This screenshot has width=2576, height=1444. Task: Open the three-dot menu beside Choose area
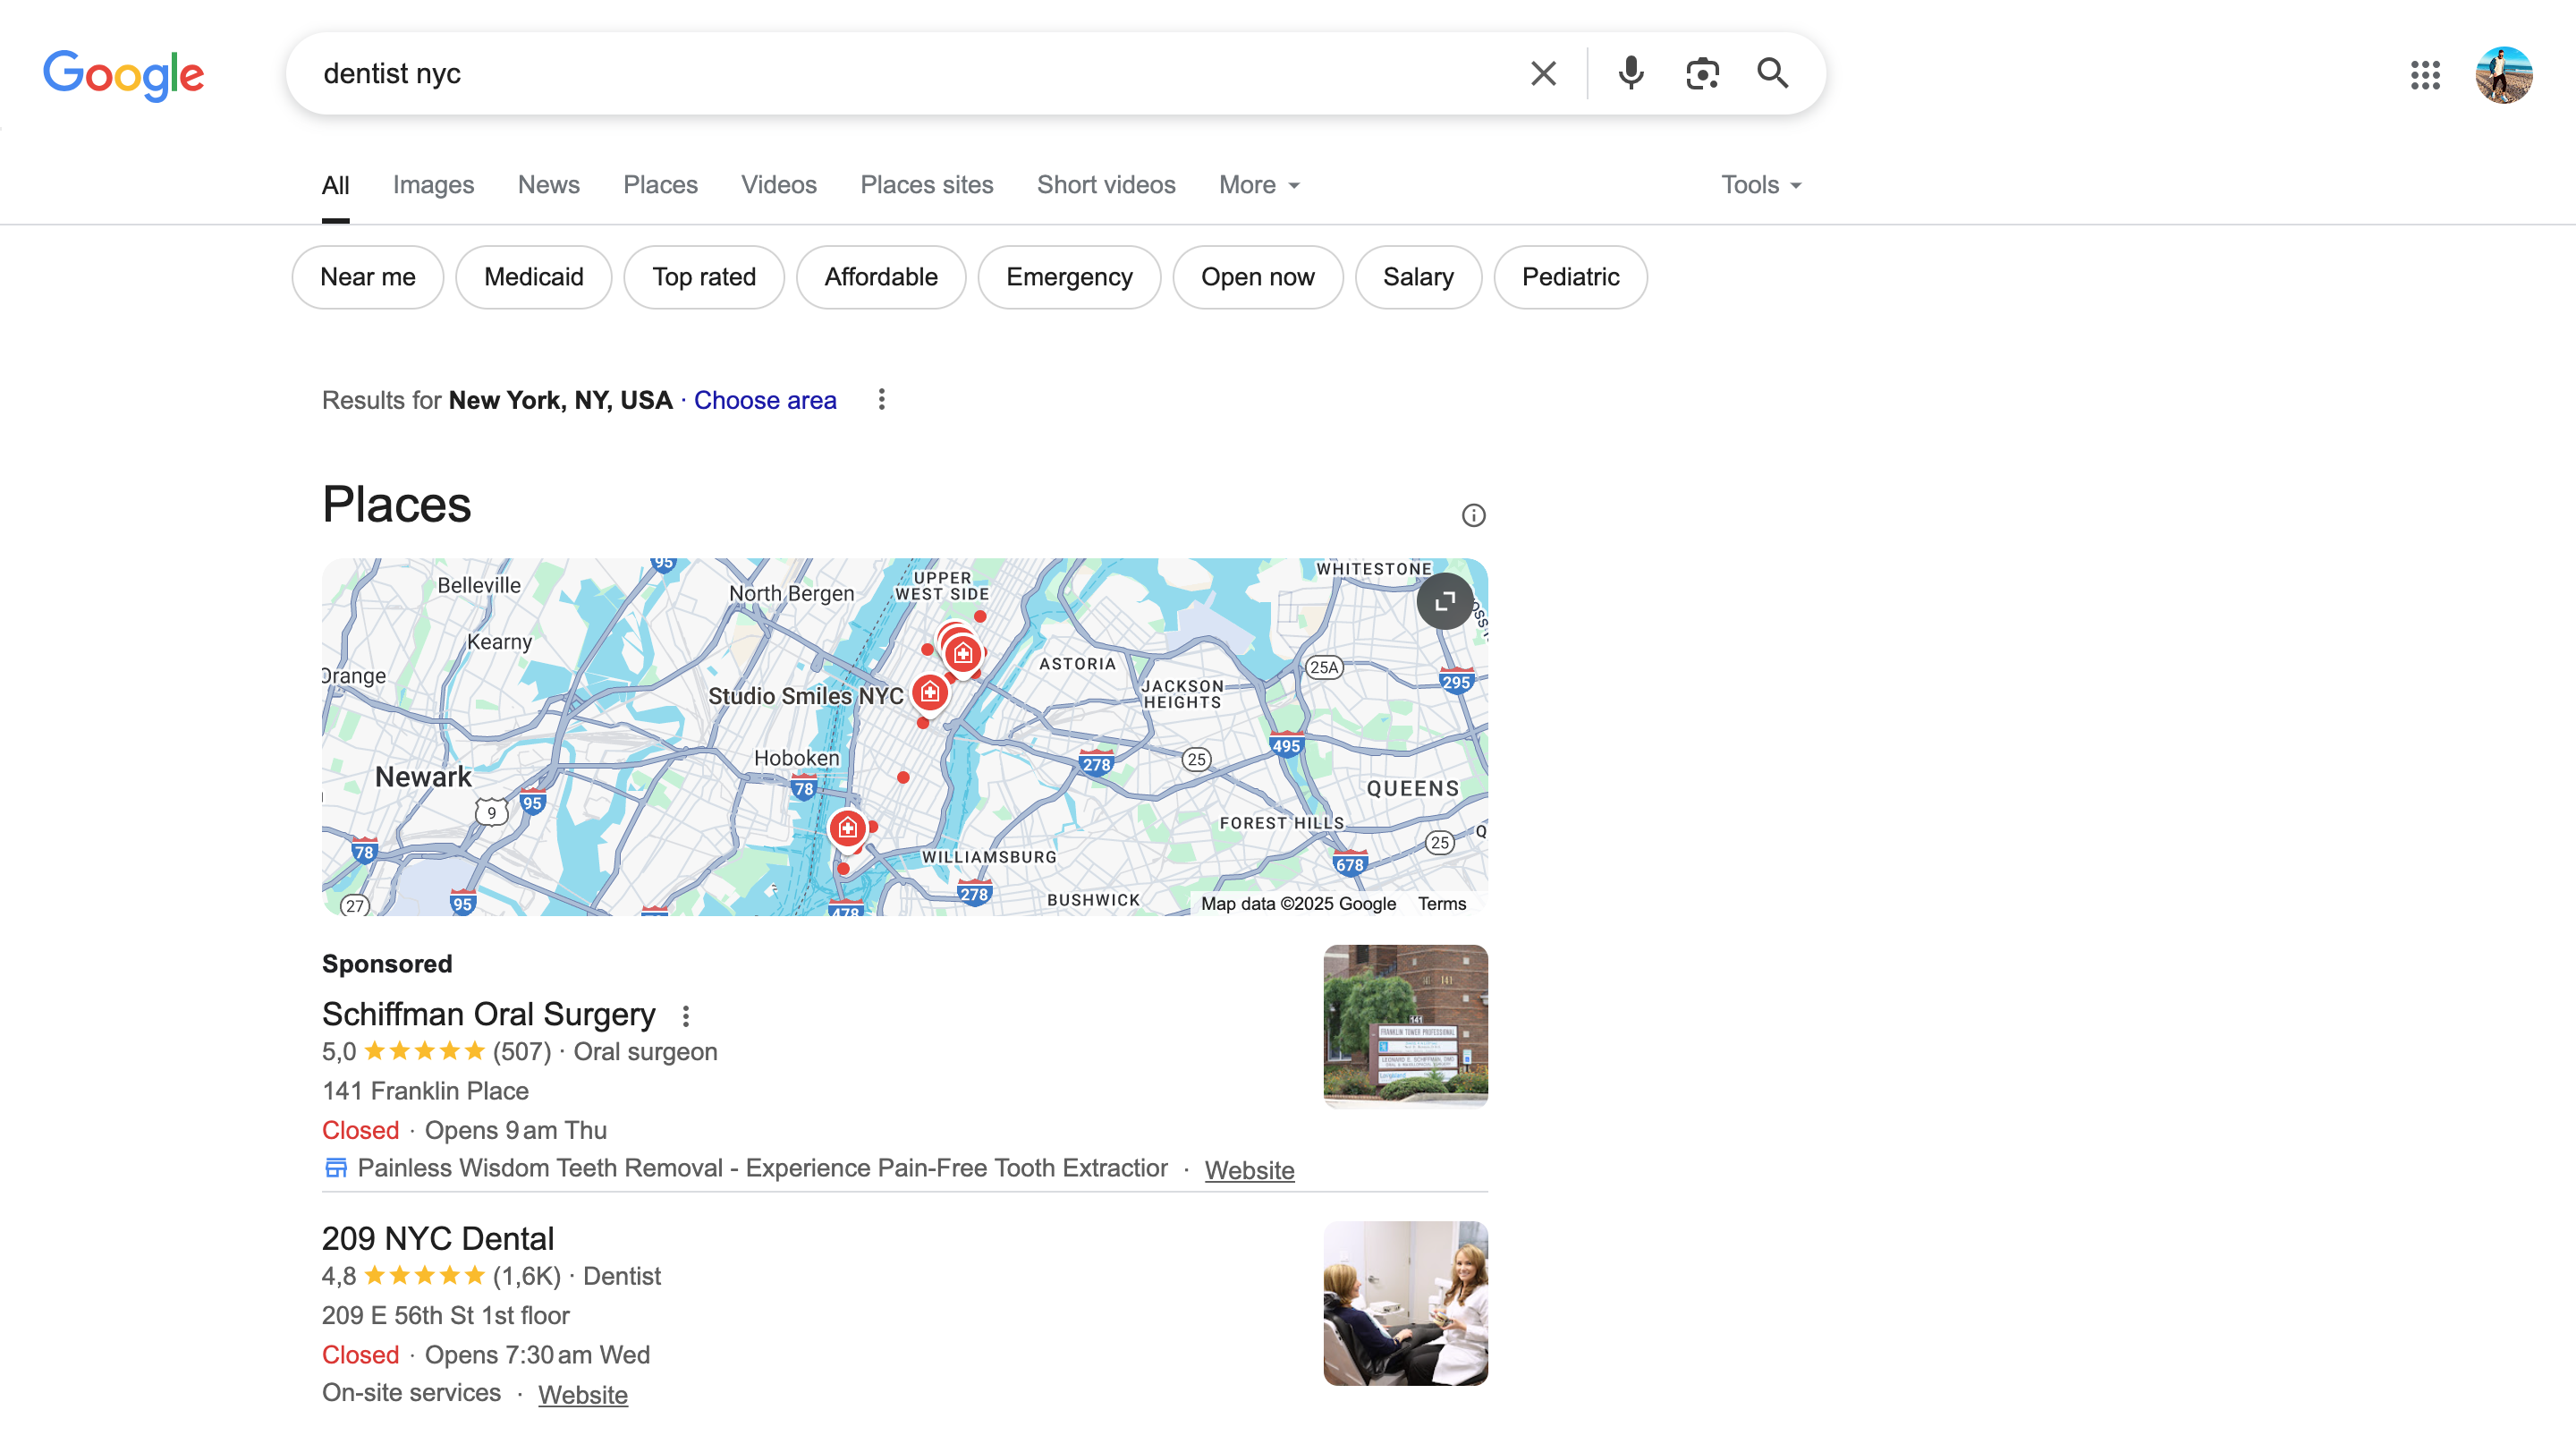881,400
